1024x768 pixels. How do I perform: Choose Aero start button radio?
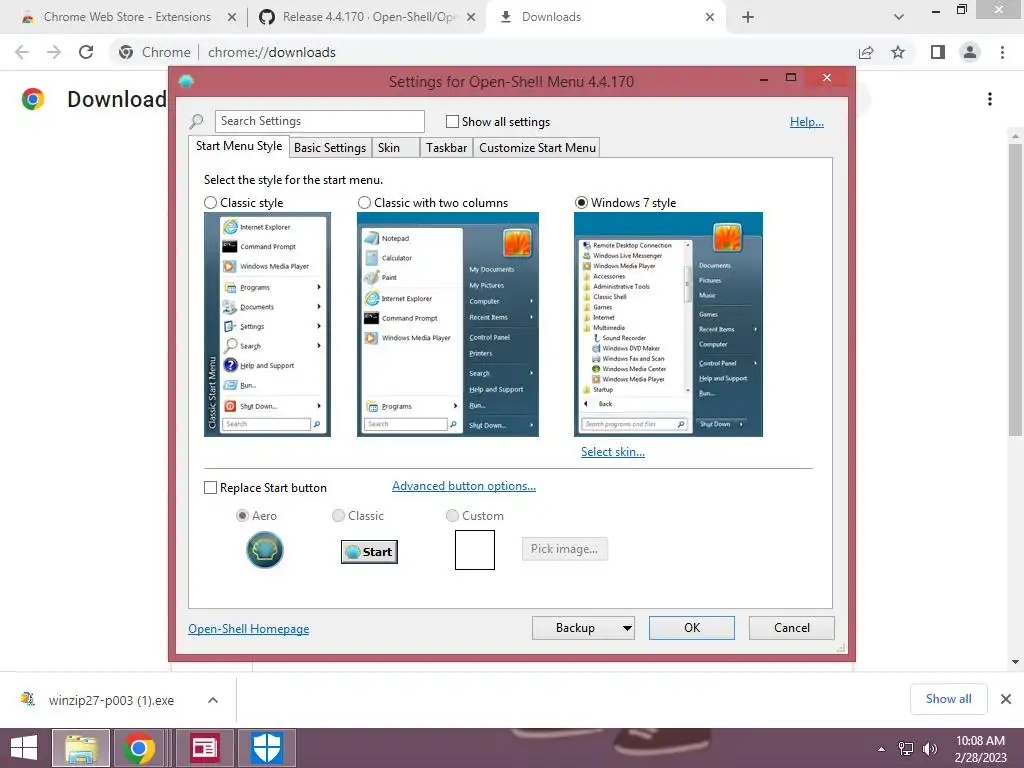(x=242, y=516)
